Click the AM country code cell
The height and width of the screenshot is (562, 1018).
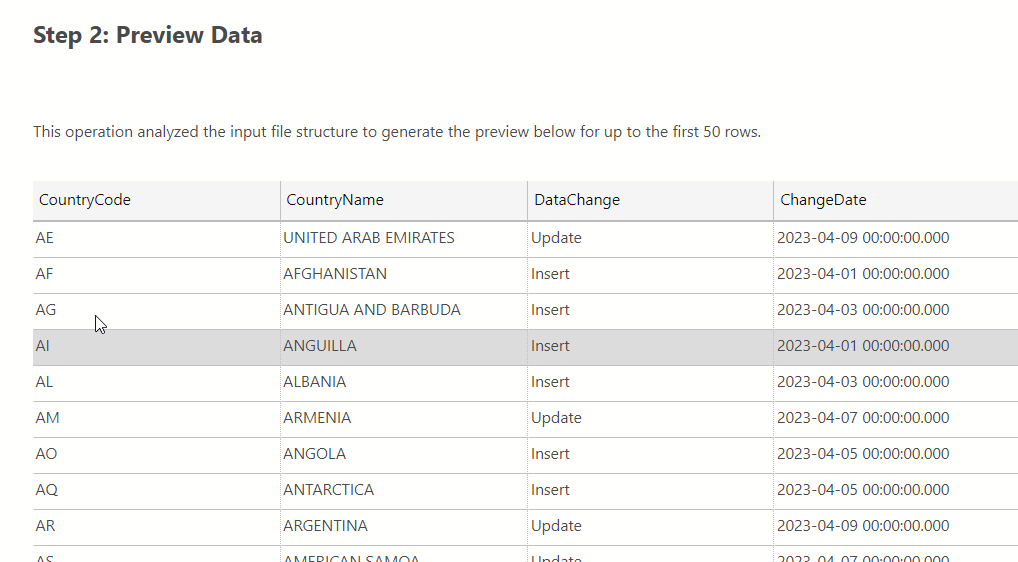tap(47, 418)
